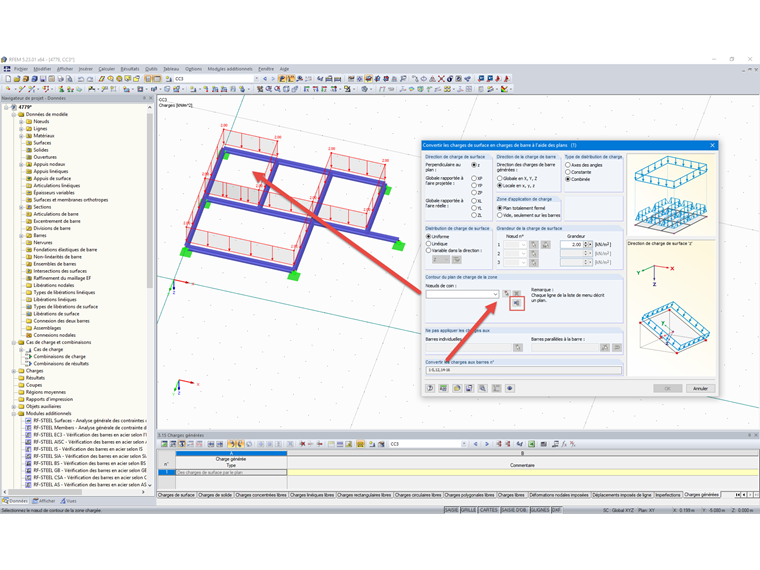Click the 'Annuler' button in the dialog
760x570 pixels.
(700, 389)
